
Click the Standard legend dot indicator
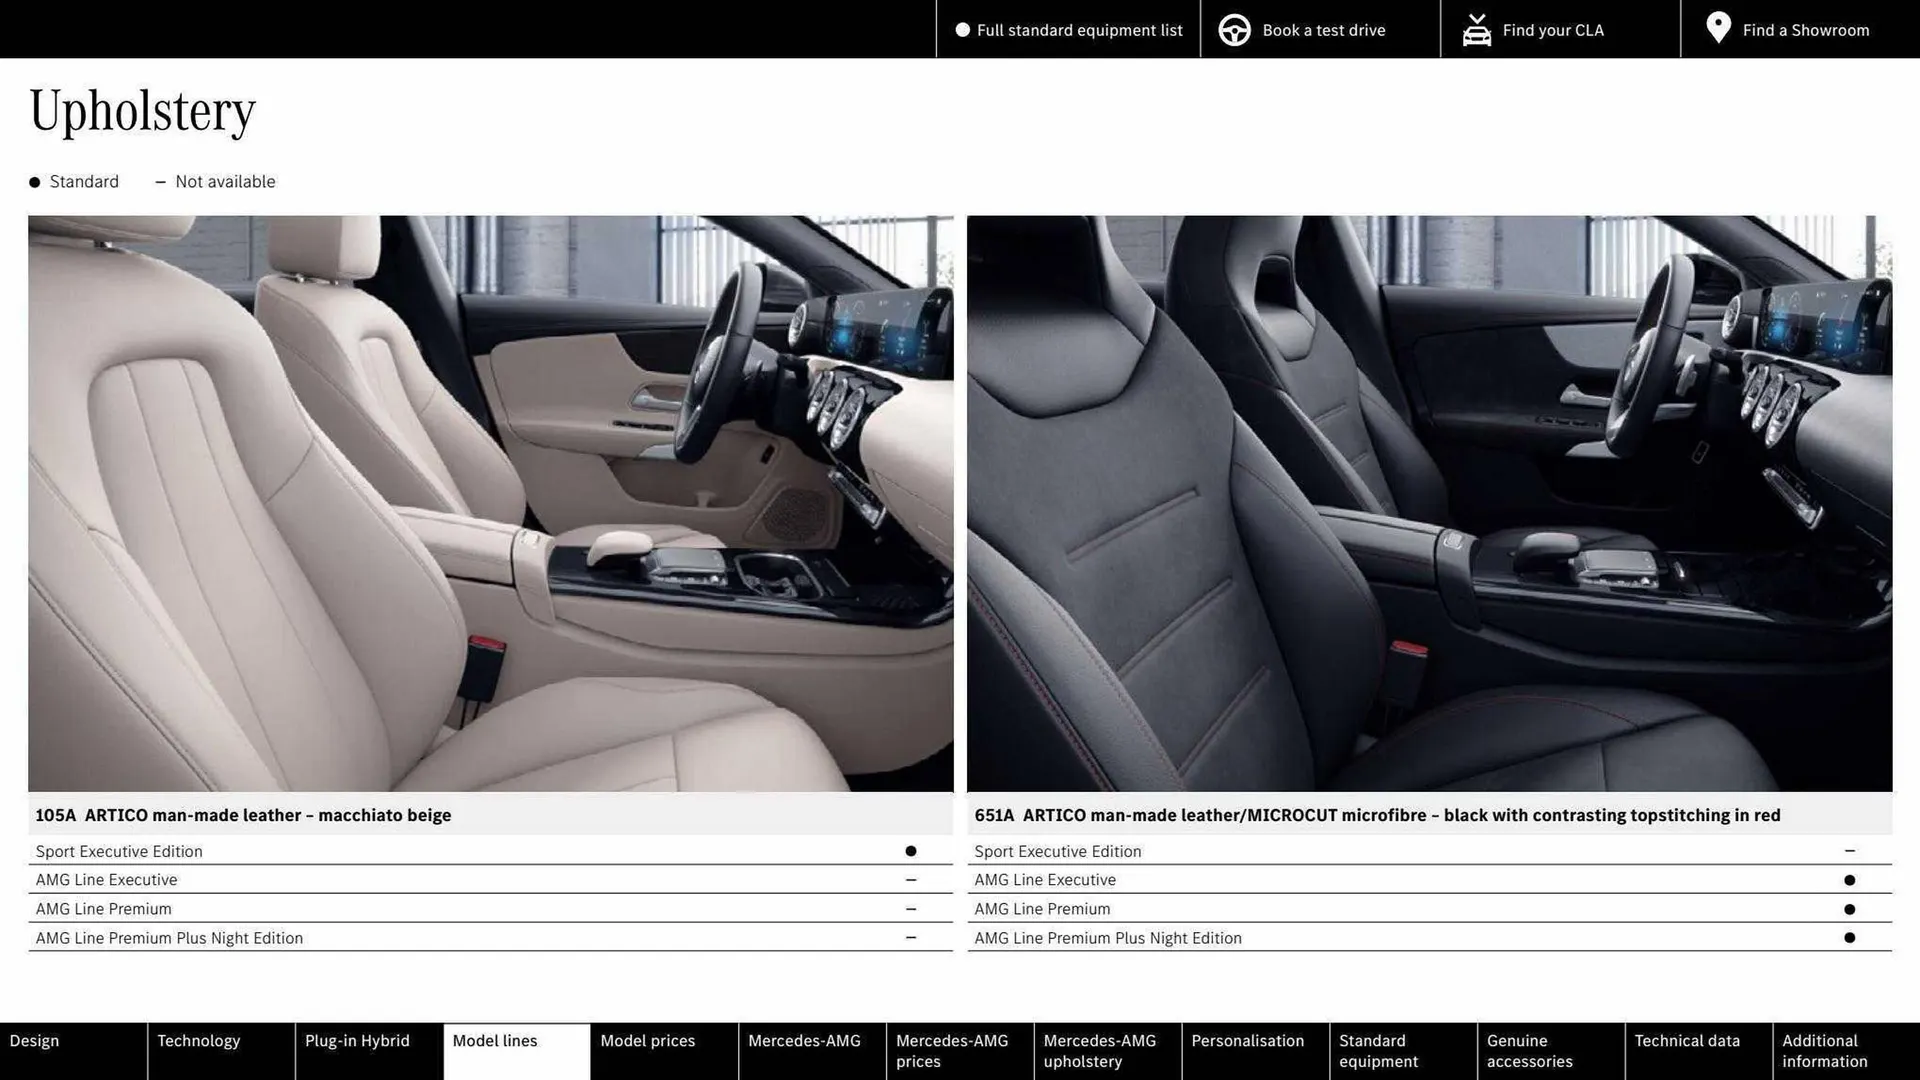(x=33, y=181)
